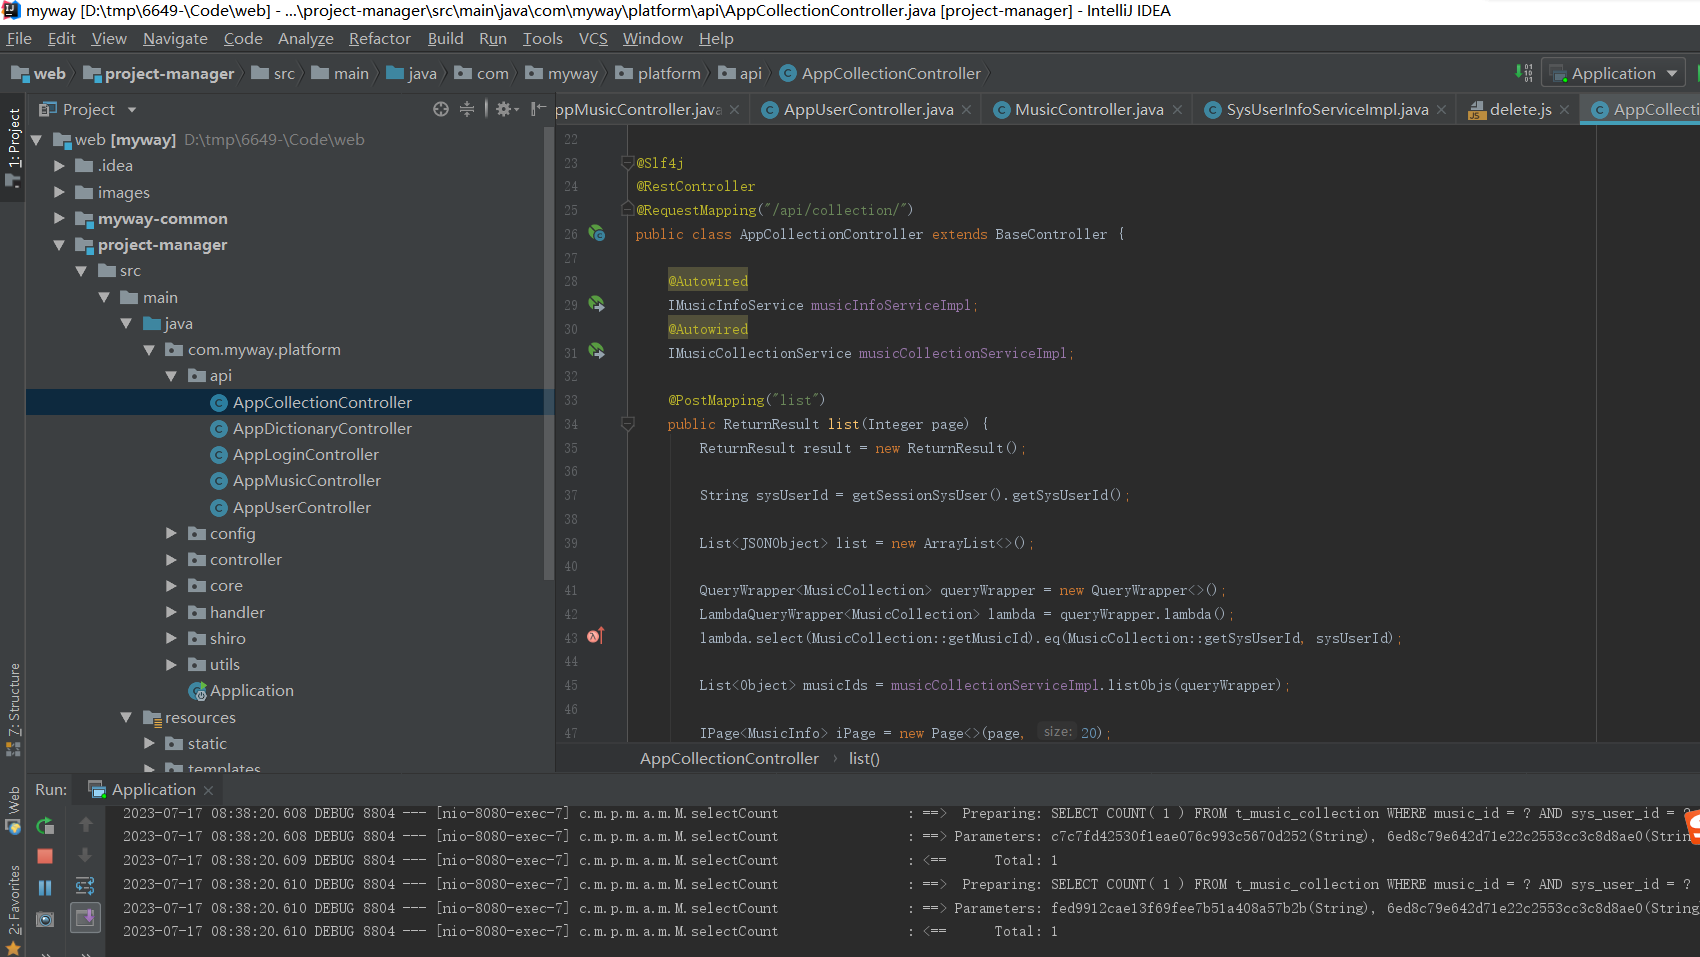Open the 7: Structure side tool tab
Viewport: 1700px width, 957px height.
pos(13,708)
